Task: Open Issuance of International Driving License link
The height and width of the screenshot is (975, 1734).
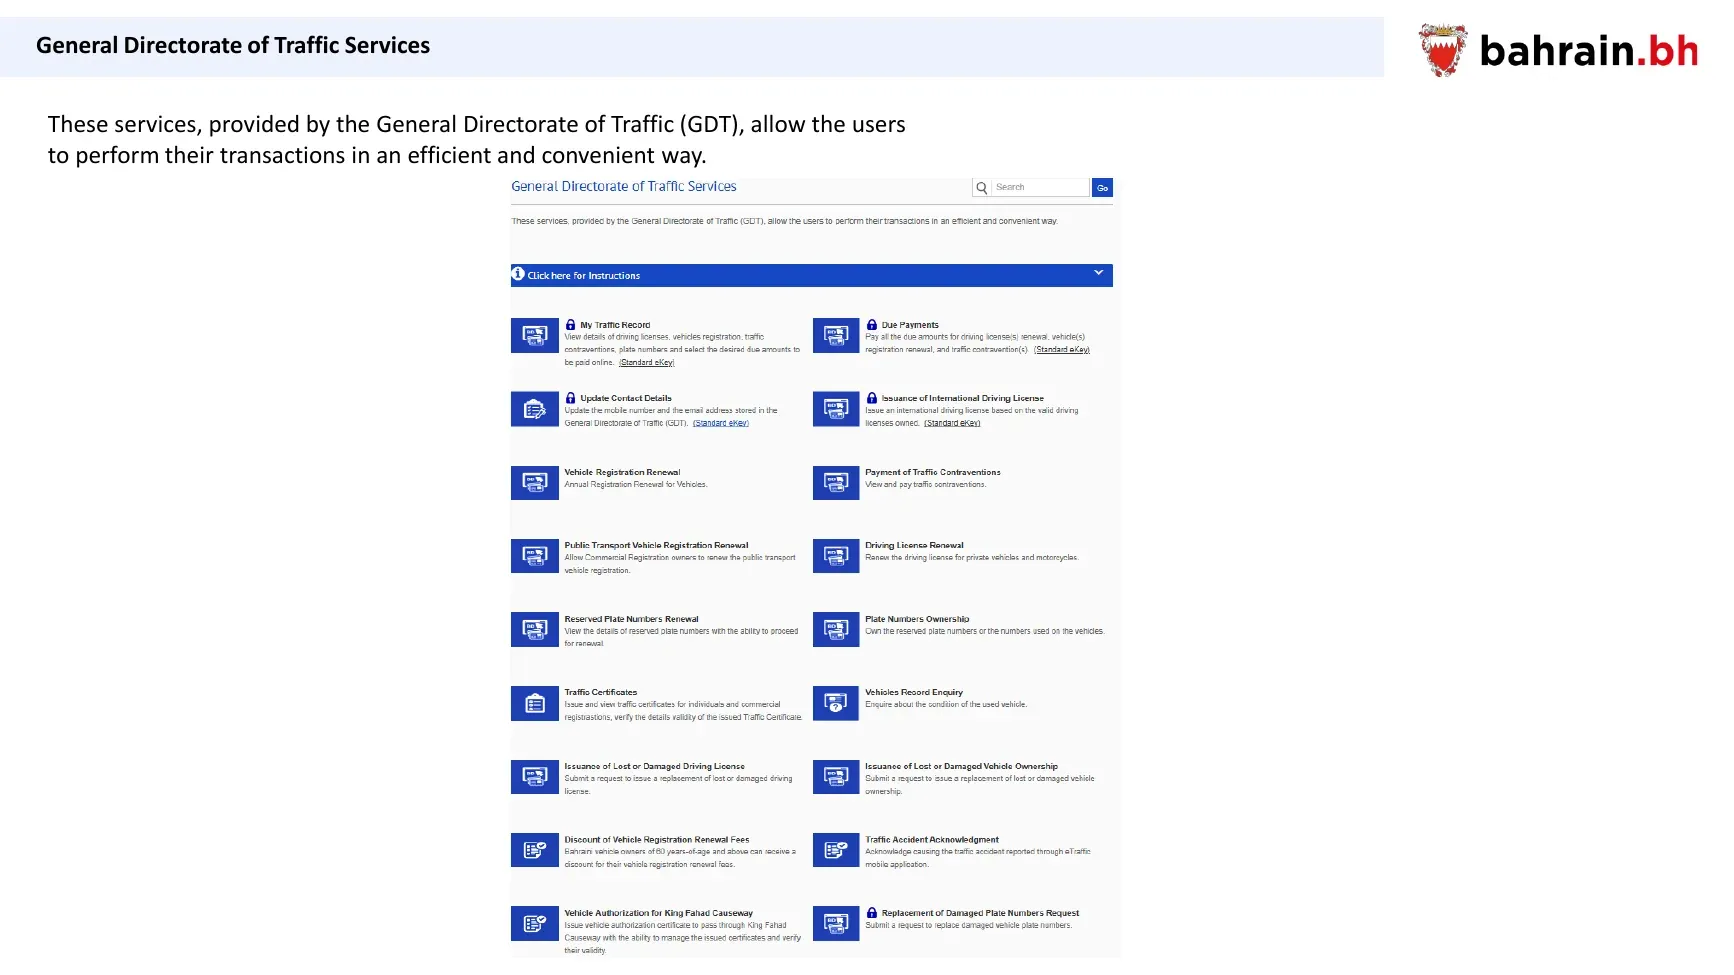Action: click(962, 398)
